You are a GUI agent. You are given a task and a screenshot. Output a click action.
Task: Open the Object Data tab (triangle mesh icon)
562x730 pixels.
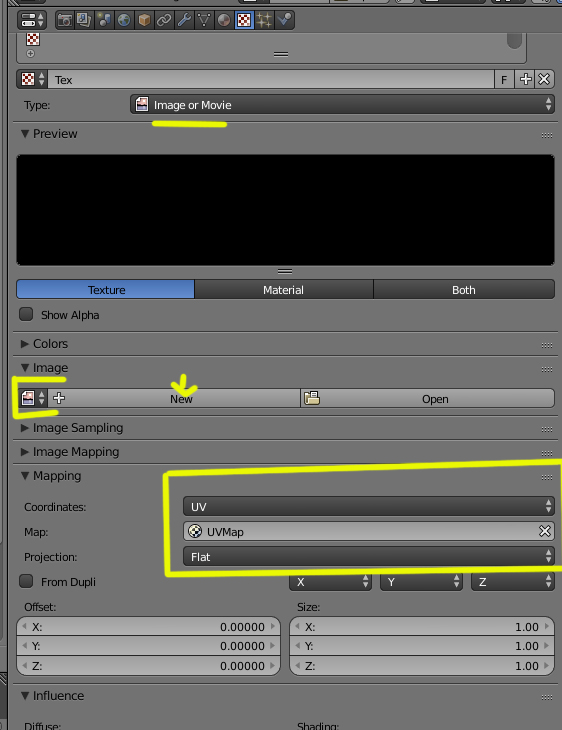click(204, 20)
